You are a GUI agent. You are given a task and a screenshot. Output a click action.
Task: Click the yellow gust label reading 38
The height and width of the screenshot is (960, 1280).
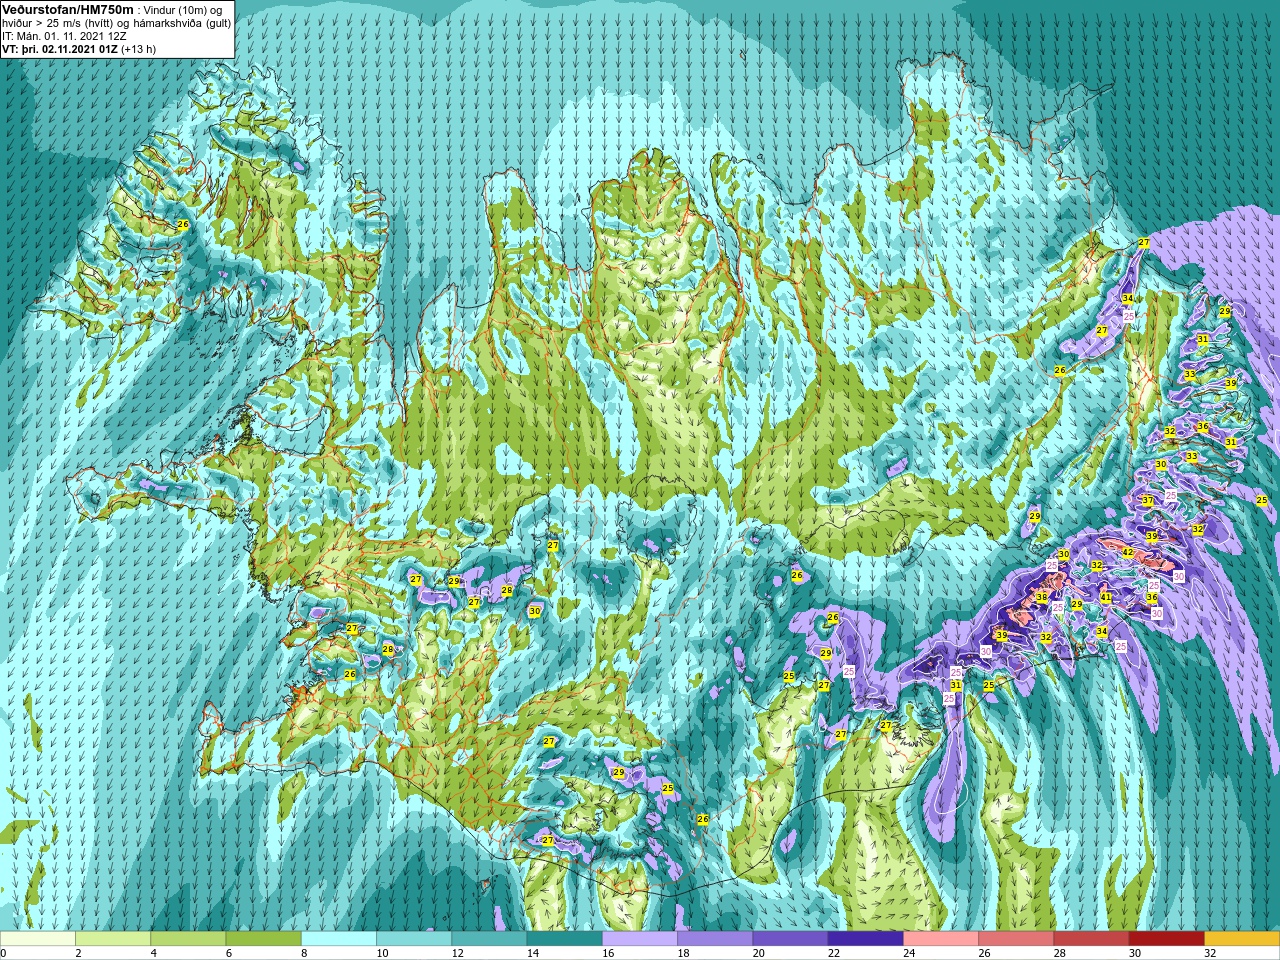point(1042,598)
